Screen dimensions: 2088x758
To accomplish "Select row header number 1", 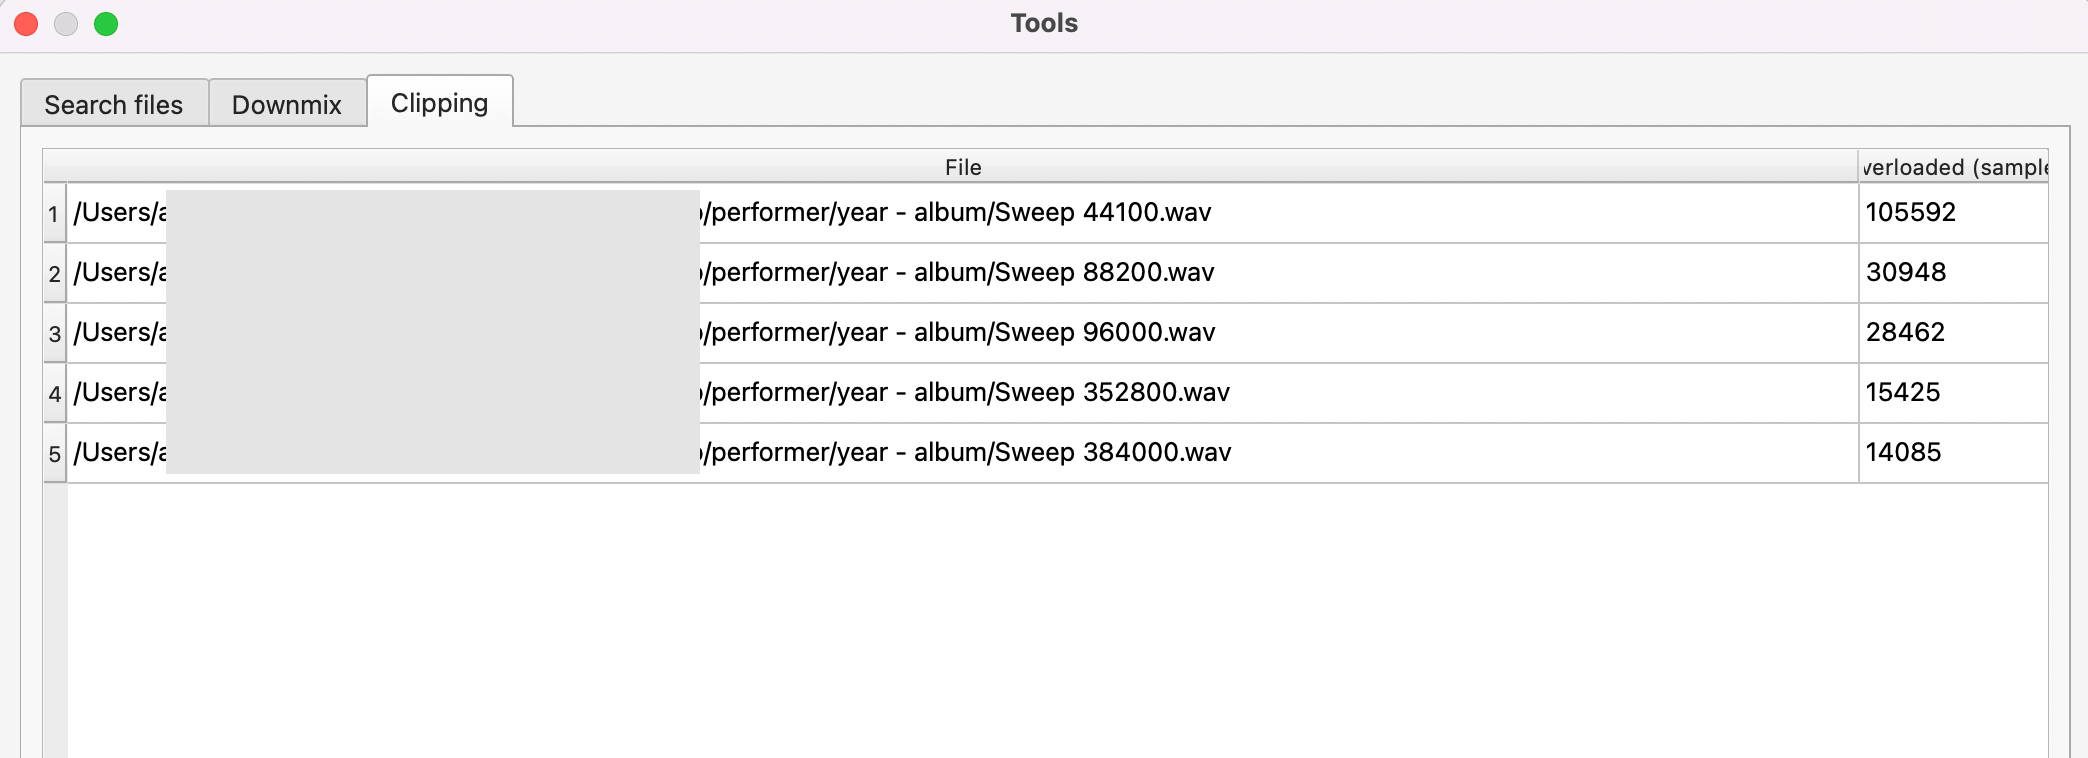I will point(55,213).
